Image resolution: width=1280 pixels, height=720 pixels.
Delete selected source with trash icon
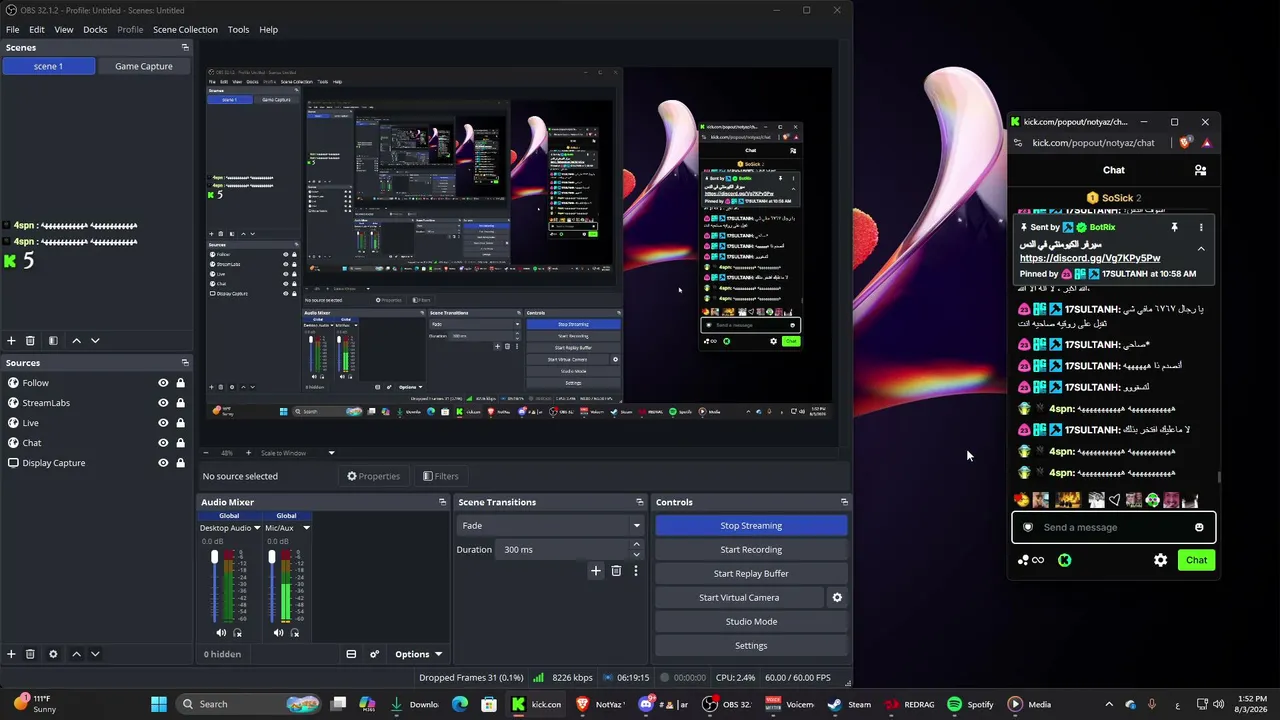[x=30, y=654]
